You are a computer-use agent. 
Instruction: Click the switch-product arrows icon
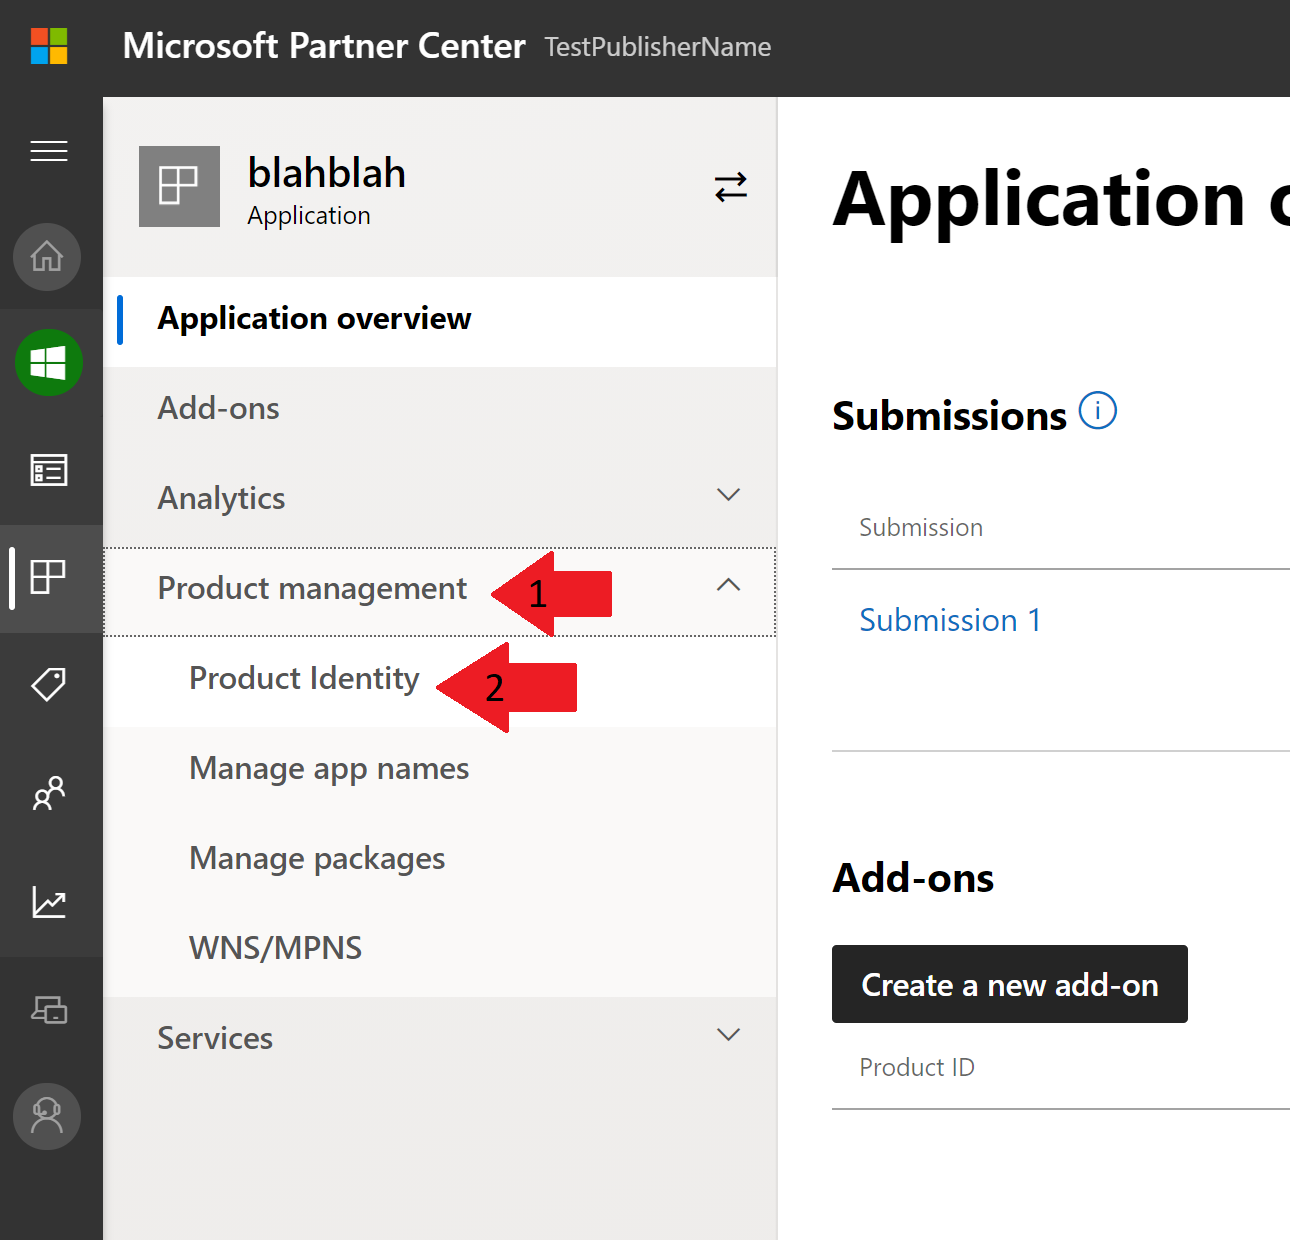pyautogui.click(x=731, y=187)
